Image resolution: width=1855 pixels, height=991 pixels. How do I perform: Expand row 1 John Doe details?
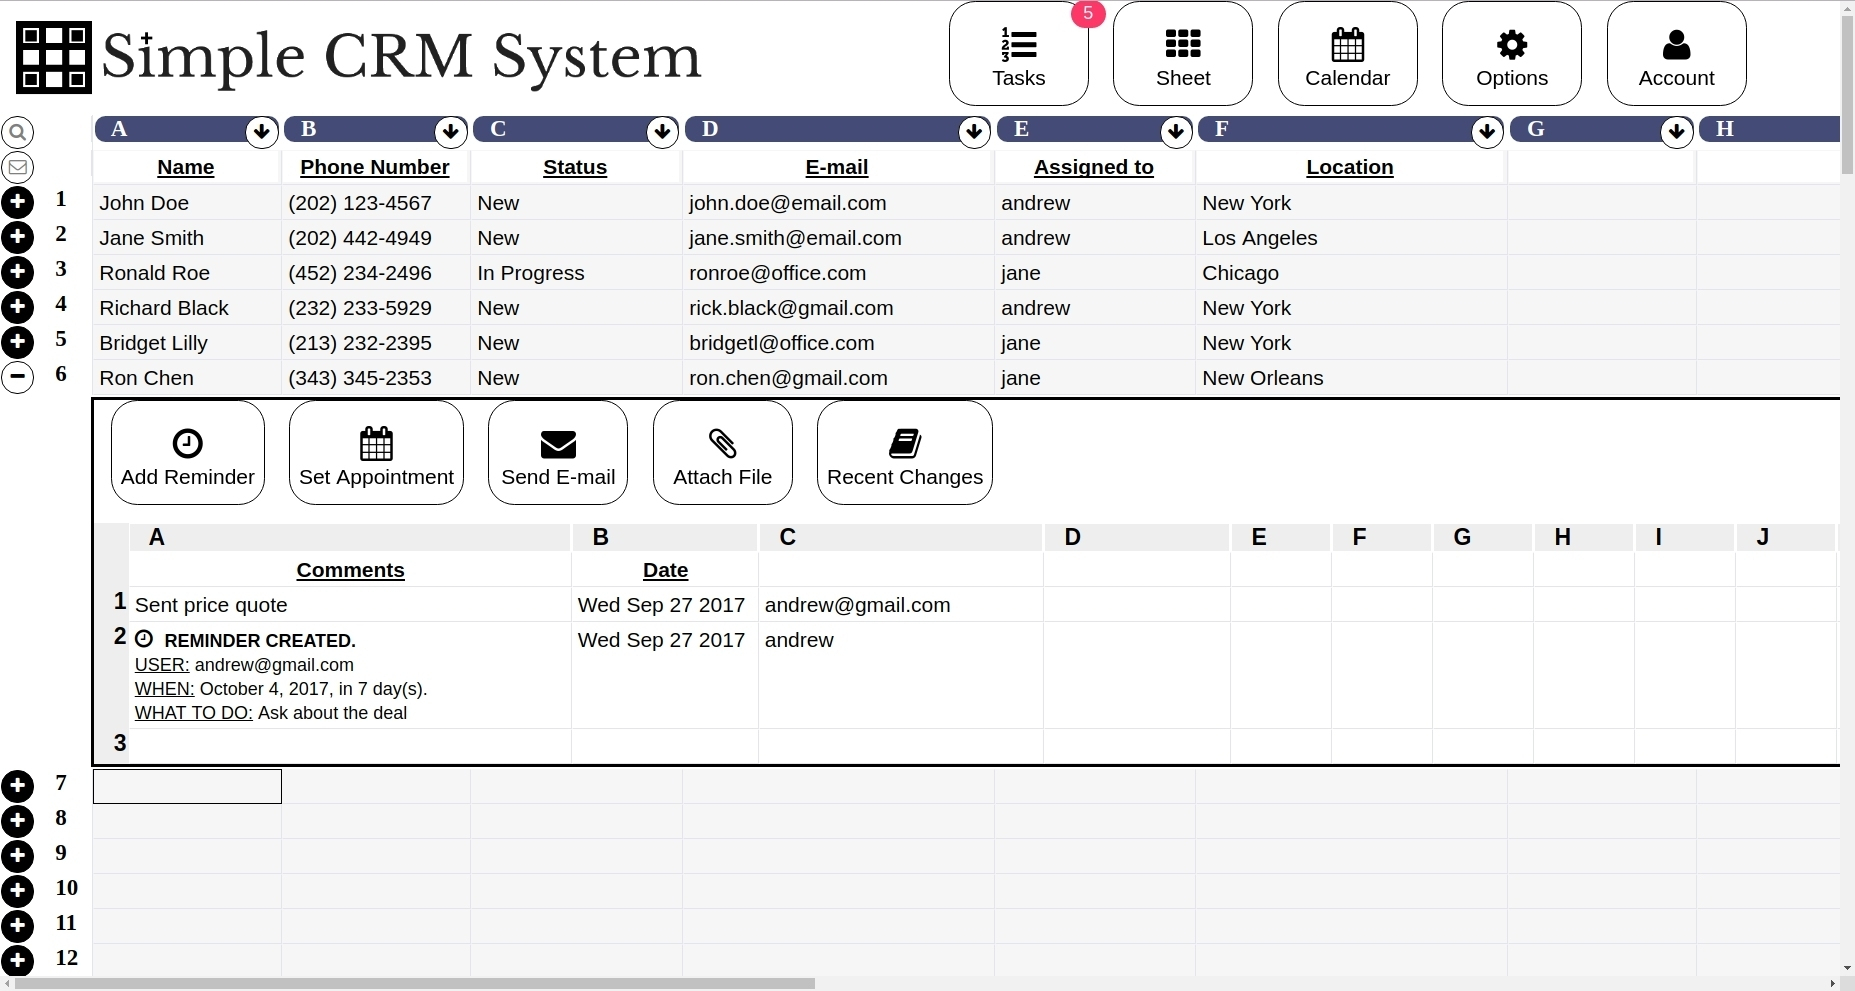[x=18, y=202]
